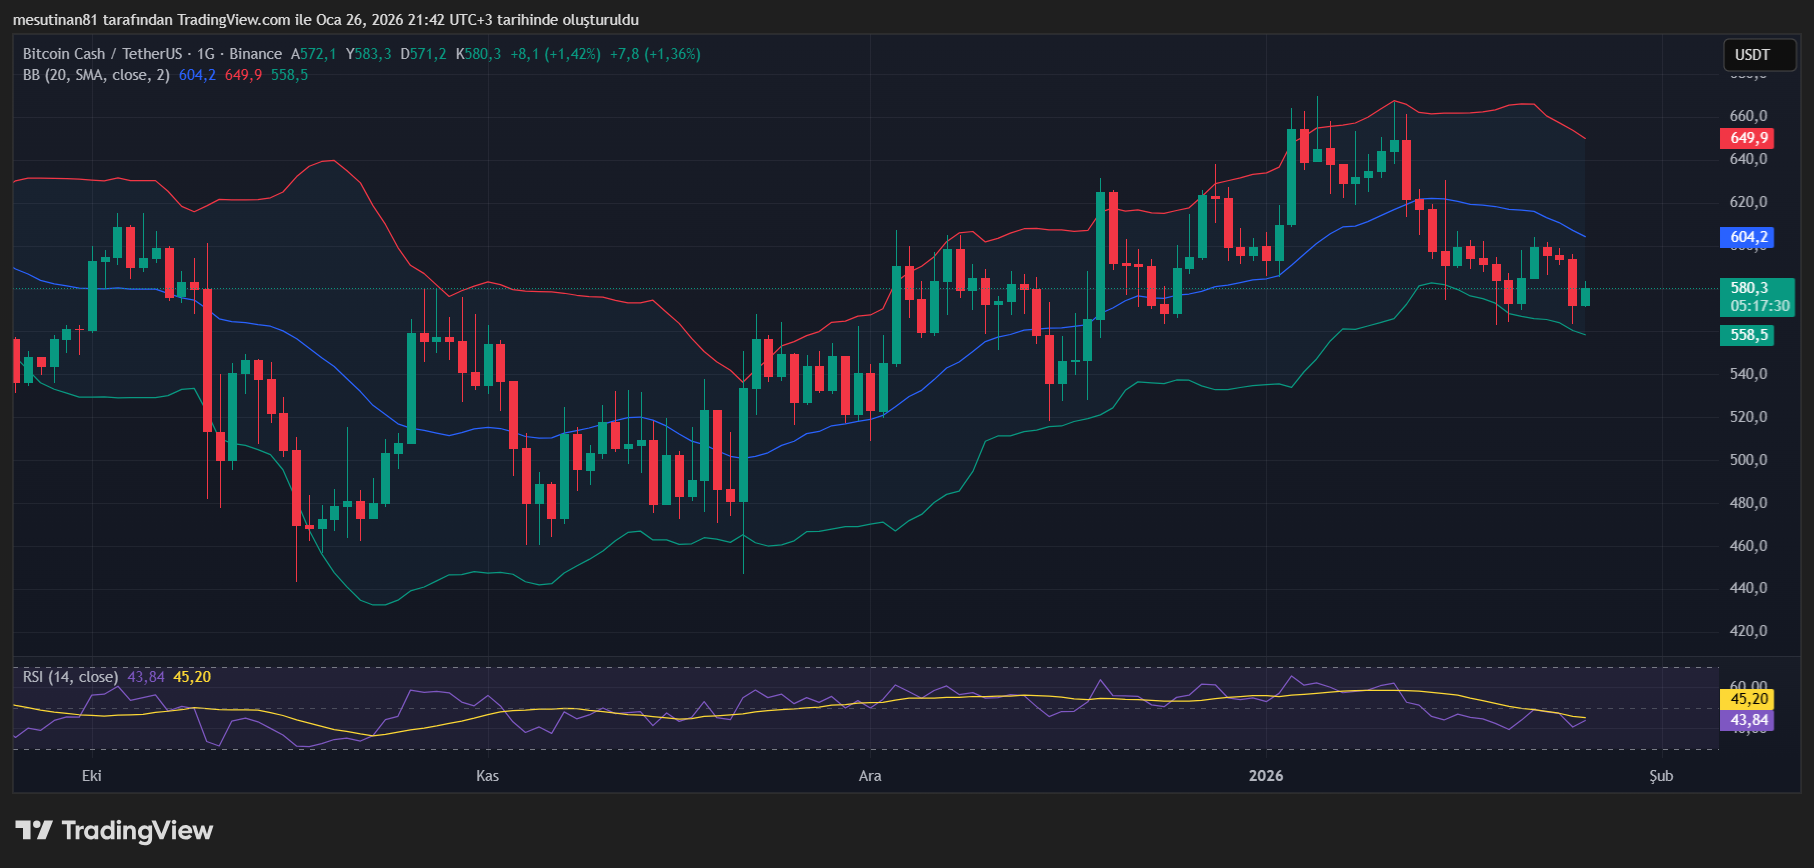The height and width of the screenshot is (868, 1814).
Task: Click the Bitcoin Cash / TetherUS symbol title
Action: click(x=102, y=54)
